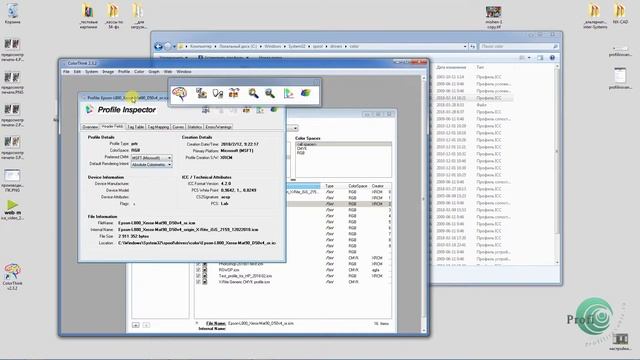Click first header icon next to Profile Inspector title
This screenshot has width=640, height=360.
pos(206,110)
